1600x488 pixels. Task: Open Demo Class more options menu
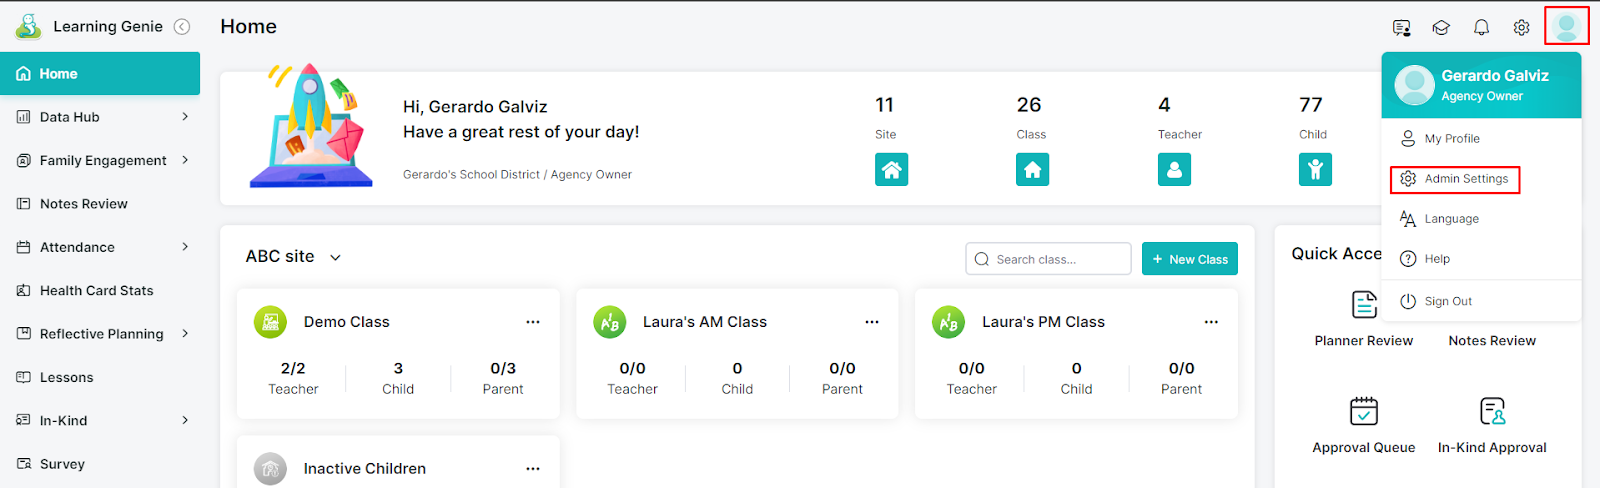point(533,322)
